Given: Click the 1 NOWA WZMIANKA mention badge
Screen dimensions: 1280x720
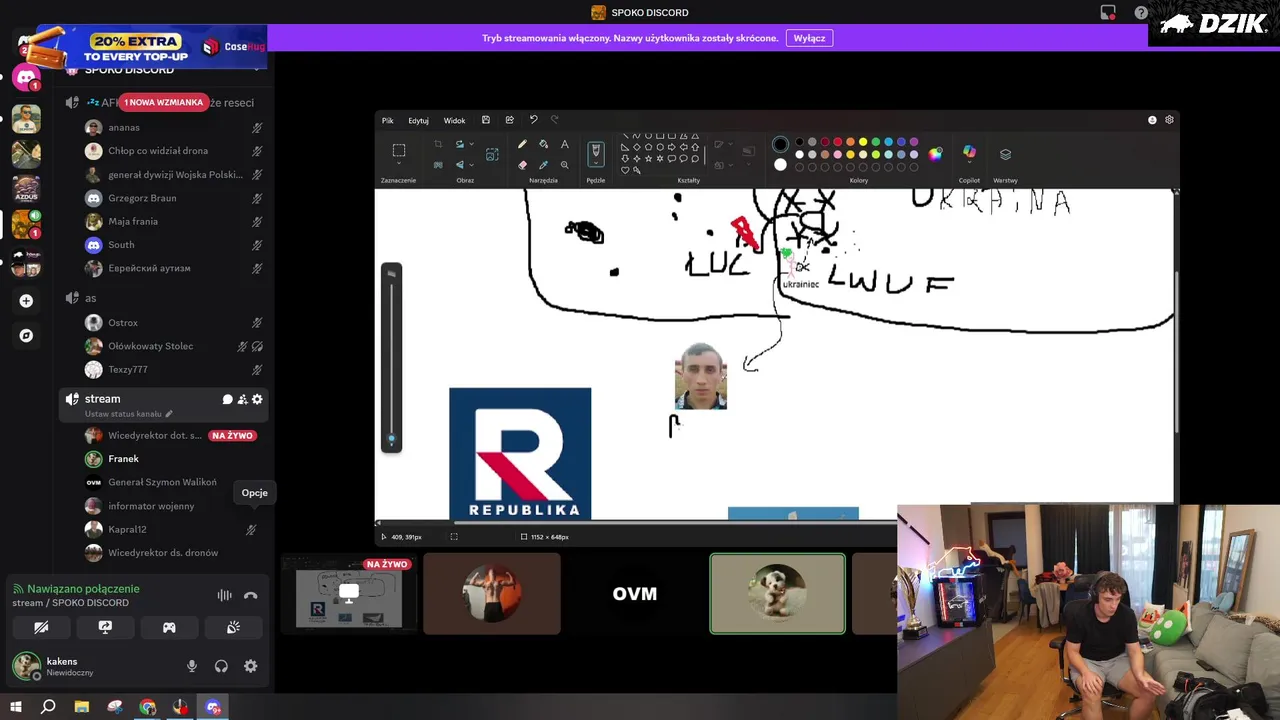Looking at the screenshot, I should click(x=163, y=102).
